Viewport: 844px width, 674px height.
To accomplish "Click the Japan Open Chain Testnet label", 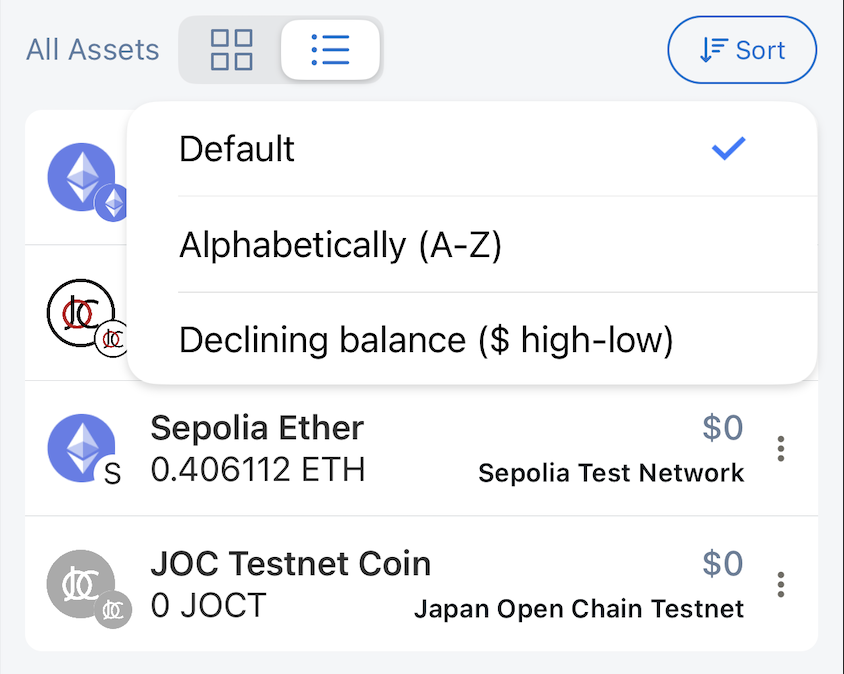I will click(579, 608).
